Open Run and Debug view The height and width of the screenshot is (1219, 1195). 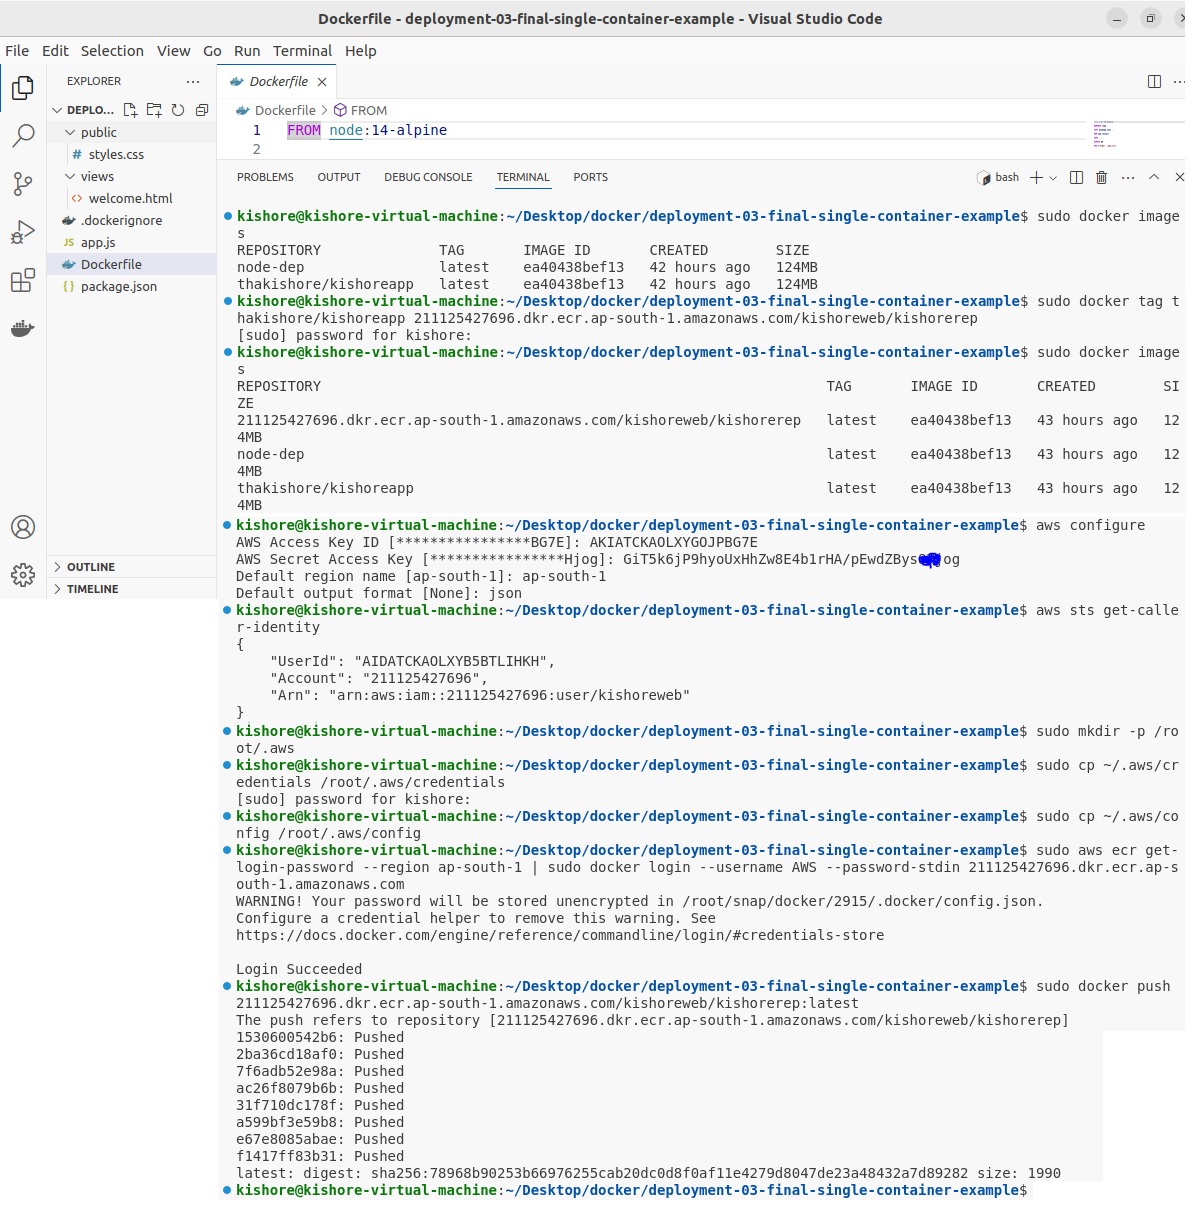23,233
